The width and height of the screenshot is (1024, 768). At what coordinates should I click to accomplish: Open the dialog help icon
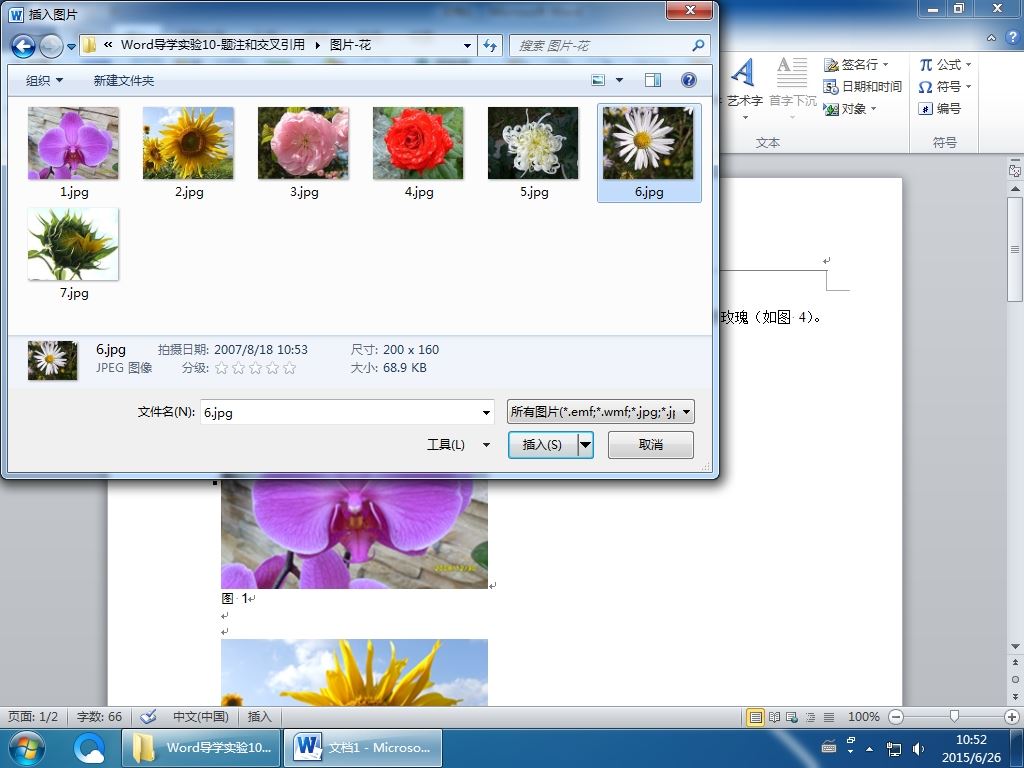[688, 80]
